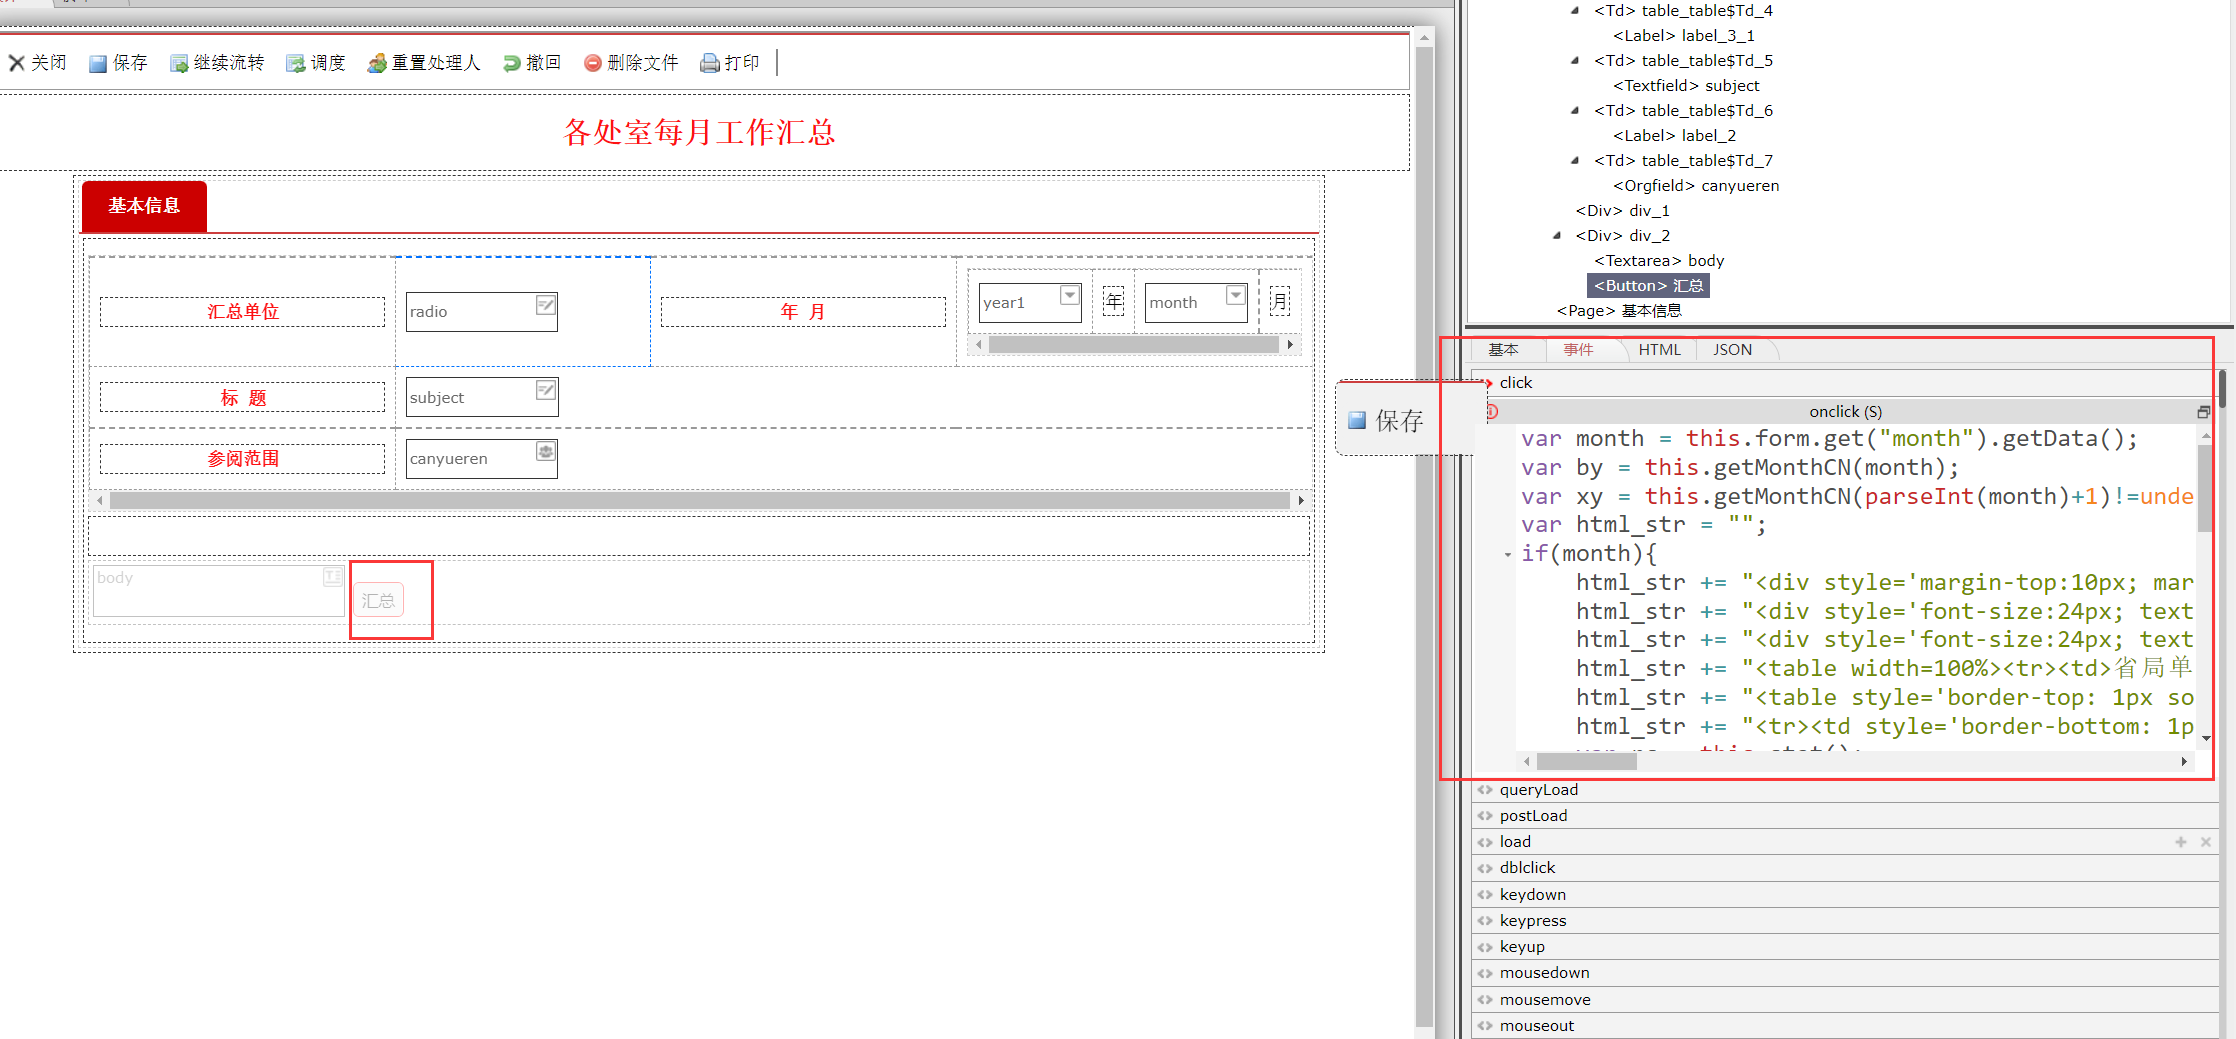This screenshot has height=1039, width=2236.
Task: Click the 重置处理人 reset-handler icon
Action: coord(377,64)
